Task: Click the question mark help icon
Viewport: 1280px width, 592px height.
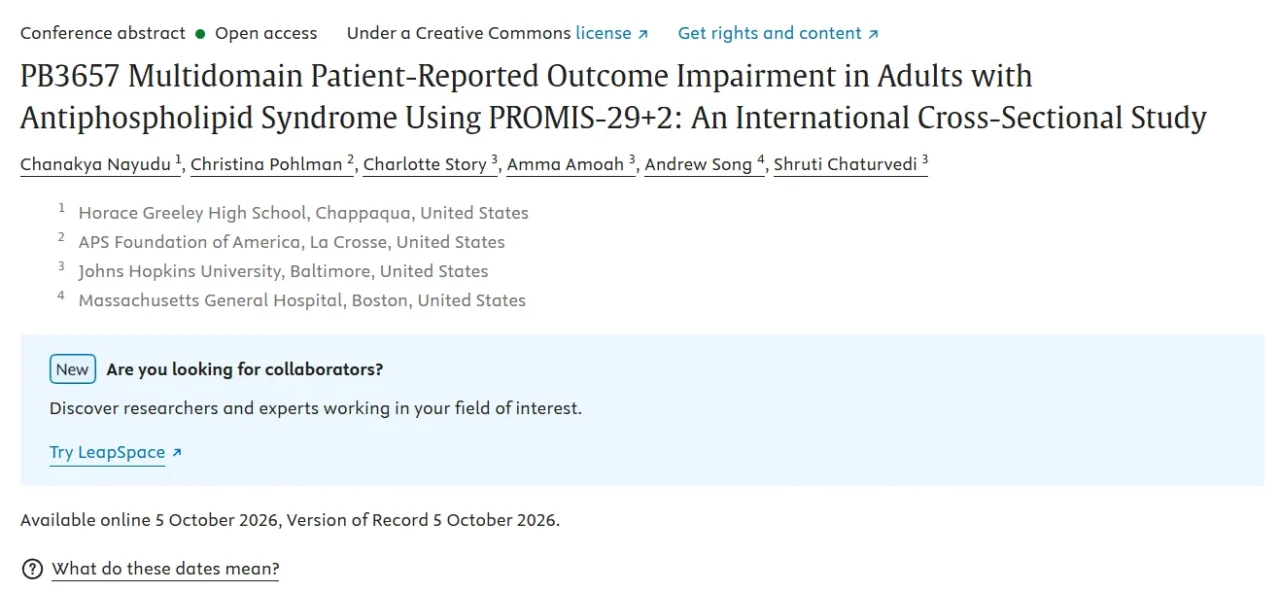Action: (32, 569)
